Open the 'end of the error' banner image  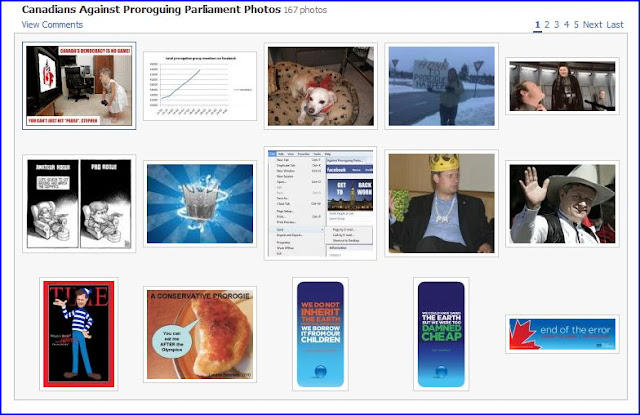pos(562,334)
